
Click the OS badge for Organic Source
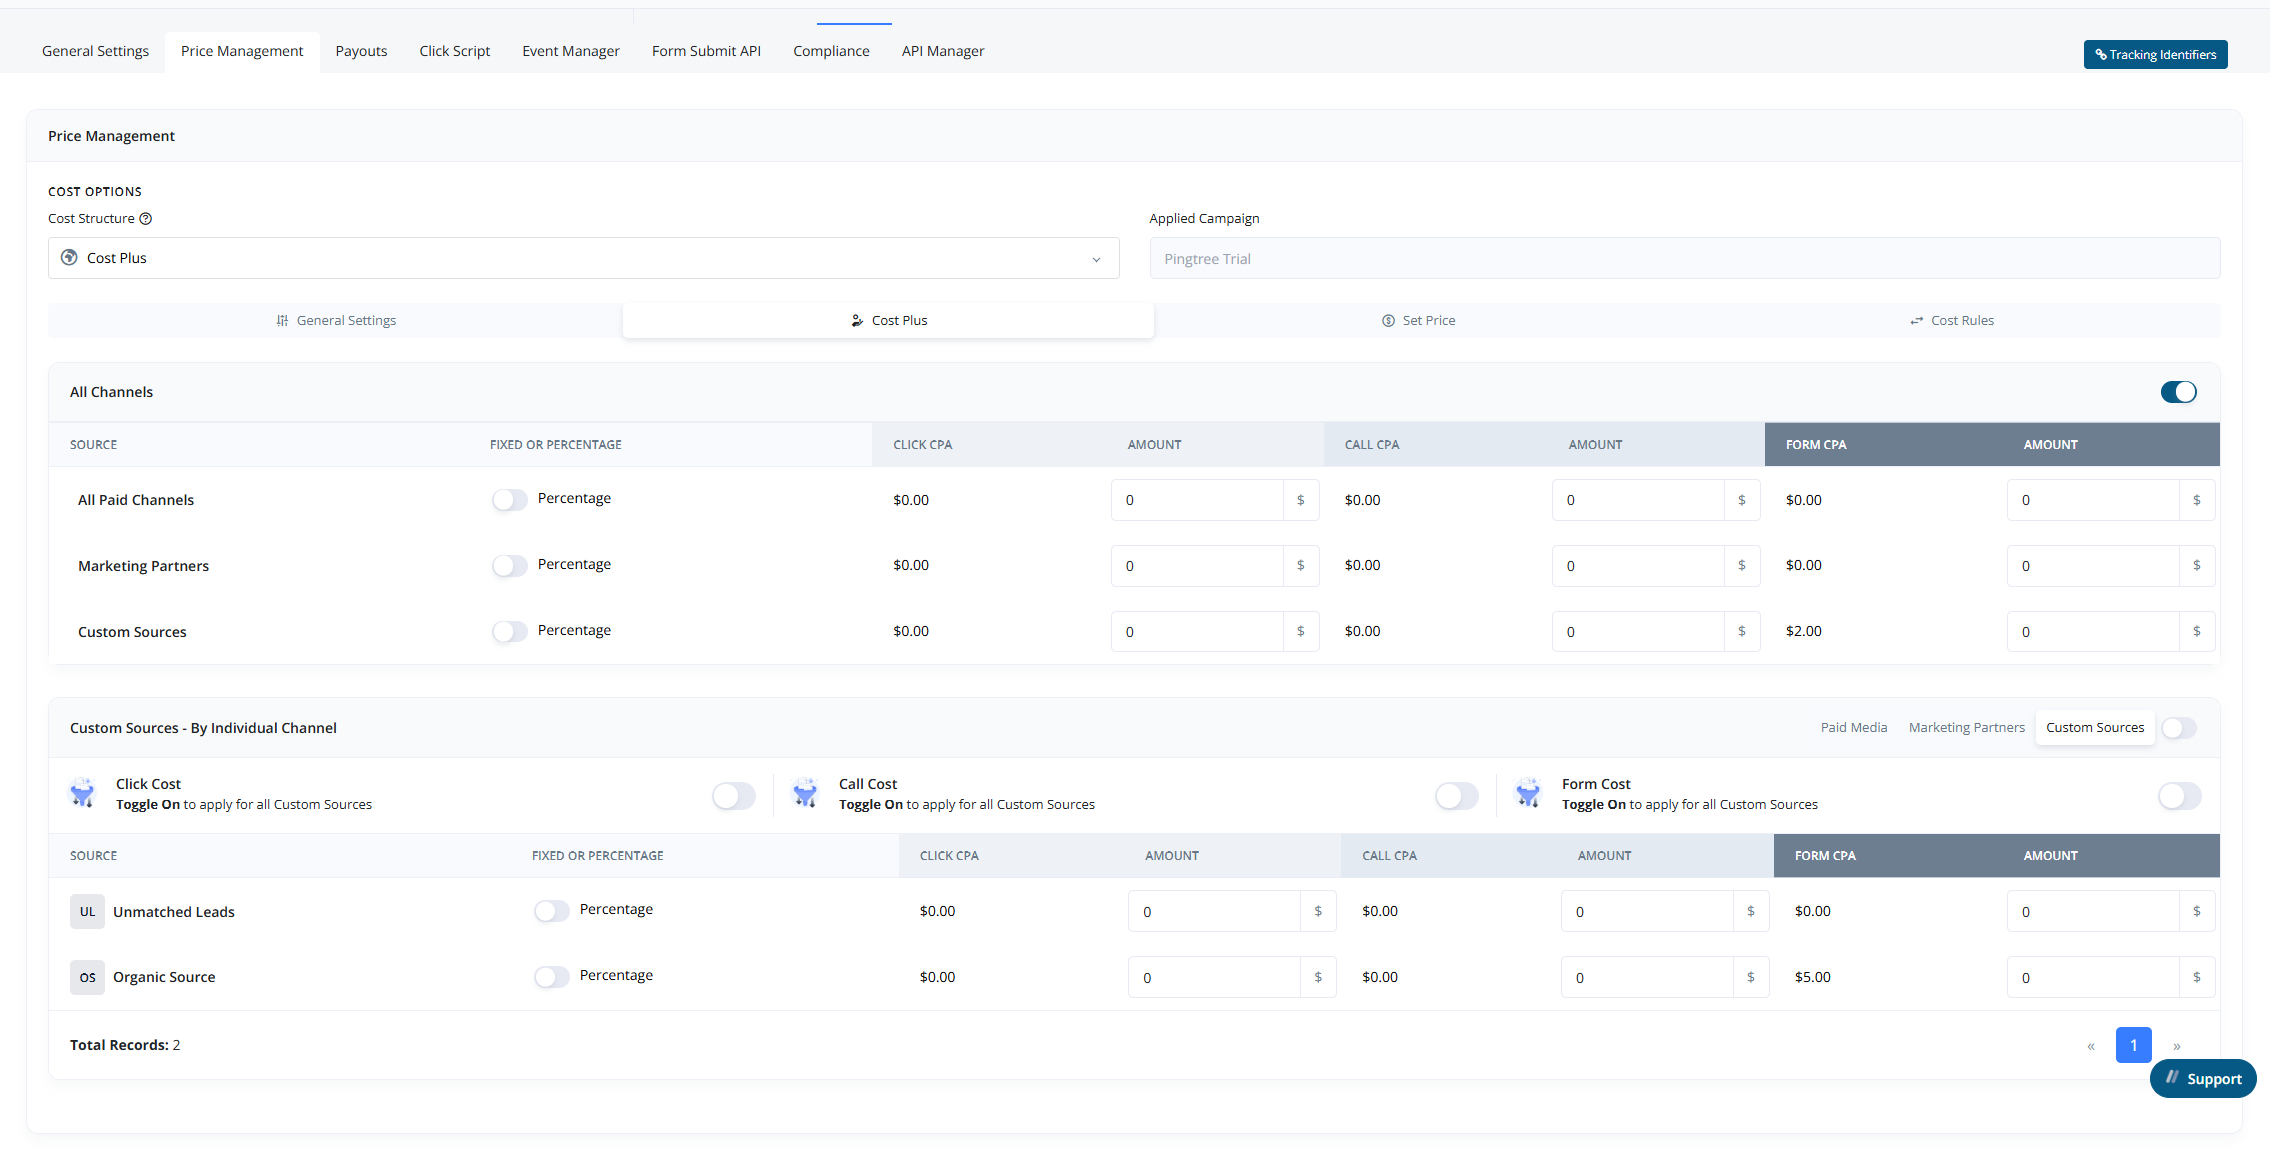87,978
